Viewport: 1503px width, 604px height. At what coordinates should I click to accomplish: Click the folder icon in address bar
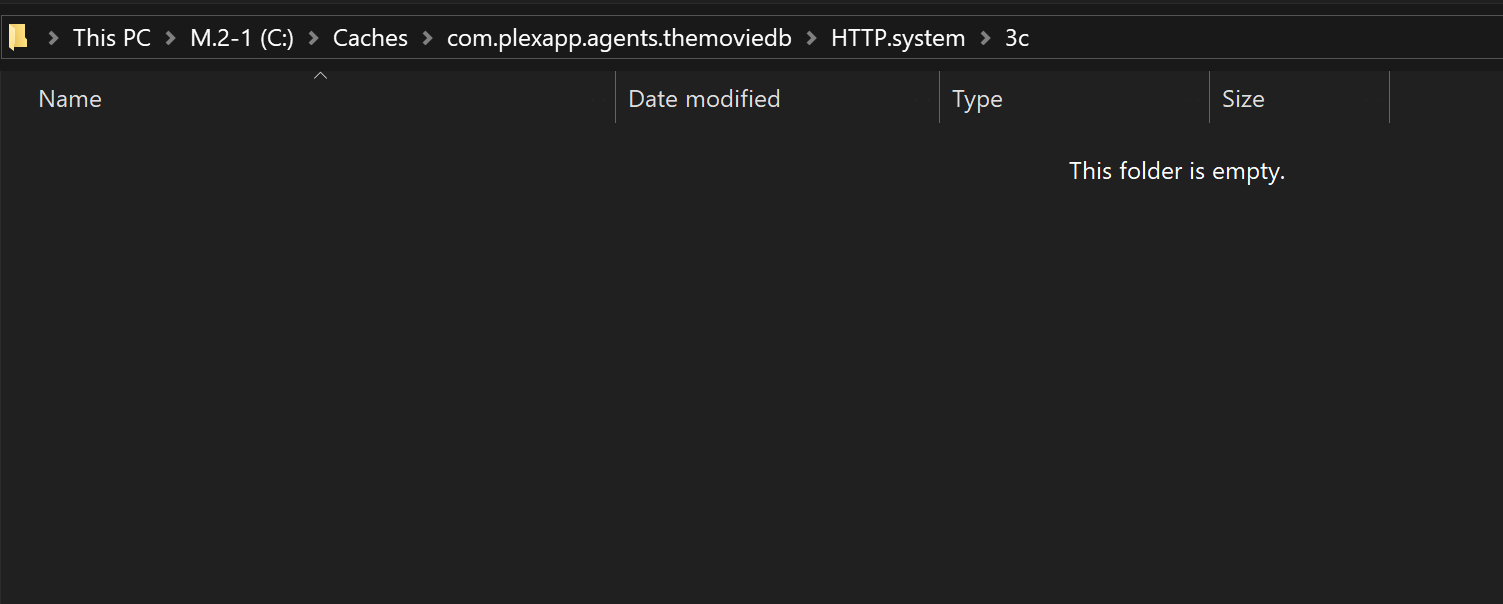pyautogui.click(x=18, y=38)
